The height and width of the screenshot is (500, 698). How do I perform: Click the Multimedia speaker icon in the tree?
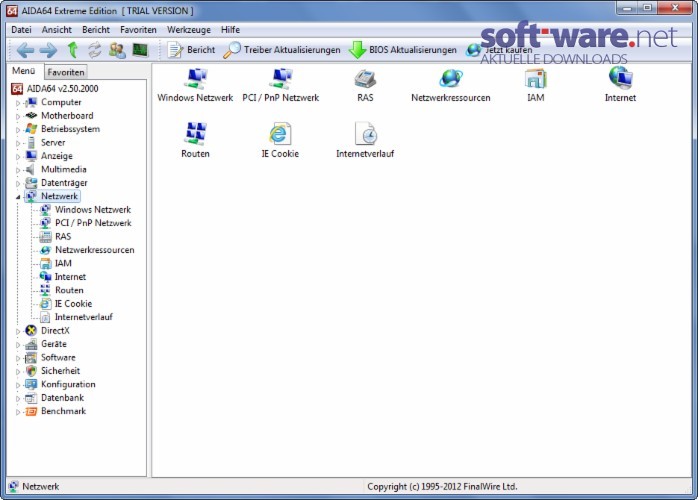31,170
